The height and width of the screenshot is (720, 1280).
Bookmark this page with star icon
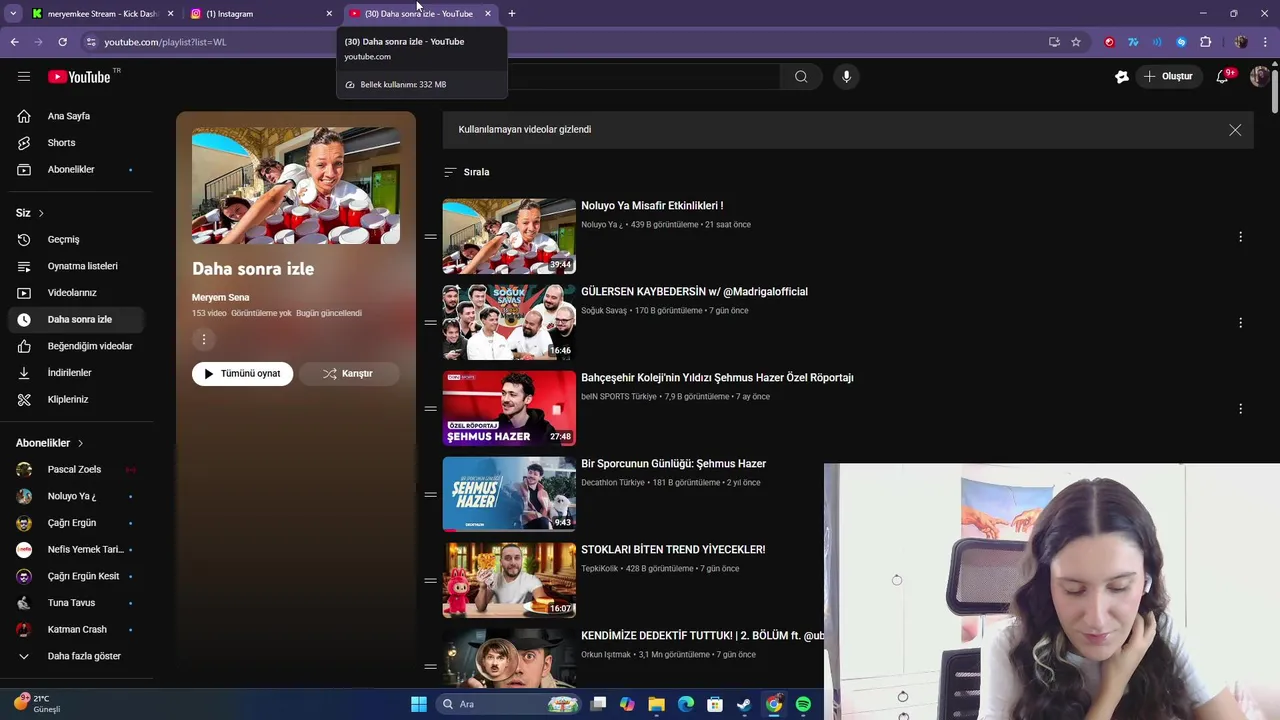point(1076,42)
